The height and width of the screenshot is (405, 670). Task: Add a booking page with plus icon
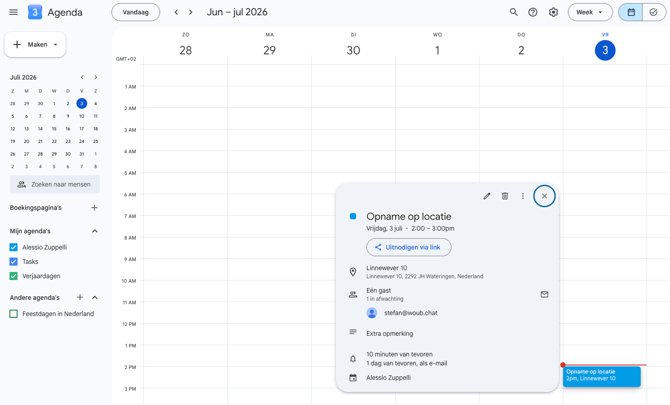[94, 208]
